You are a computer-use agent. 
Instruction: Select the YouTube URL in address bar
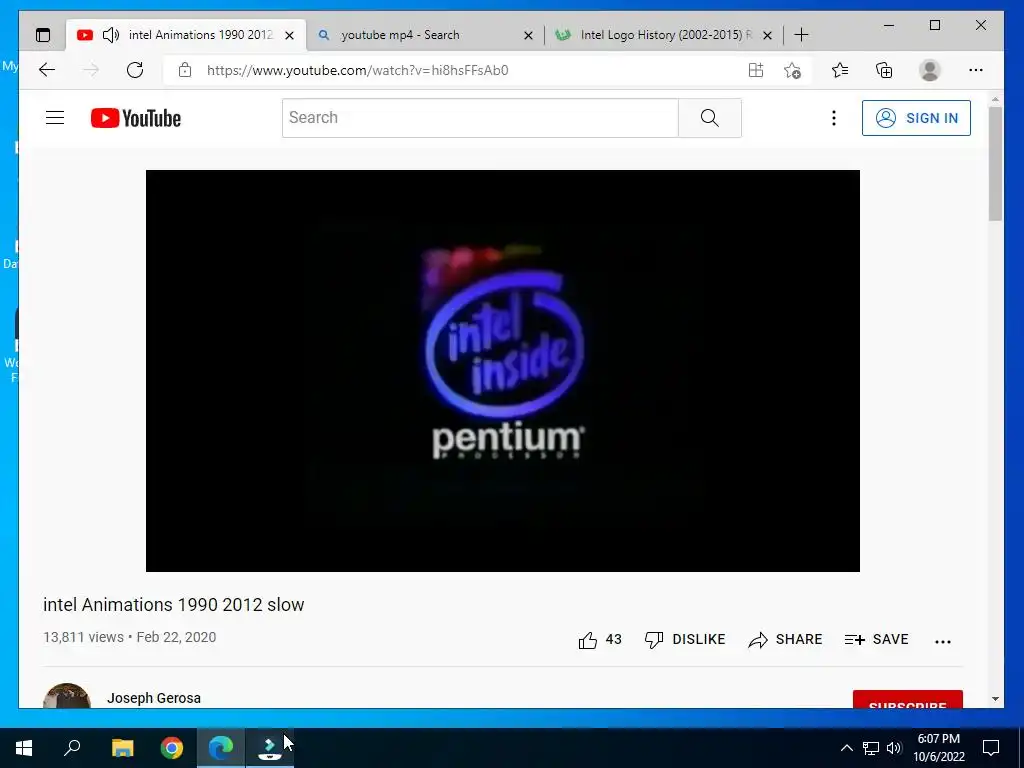pos(357,71)
